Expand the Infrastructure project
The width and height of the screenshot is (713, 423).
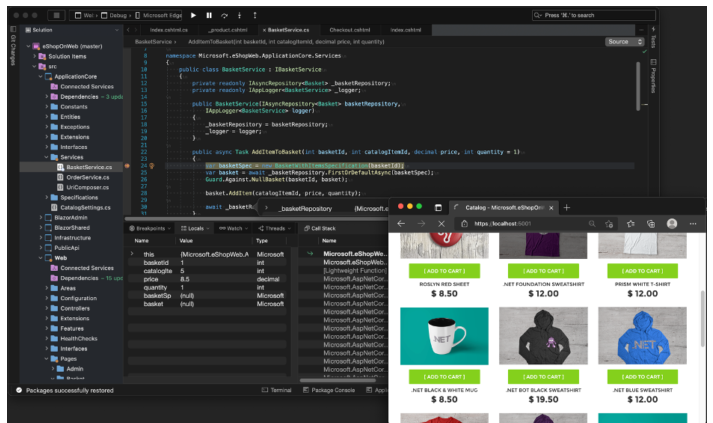tap(40, 238)
